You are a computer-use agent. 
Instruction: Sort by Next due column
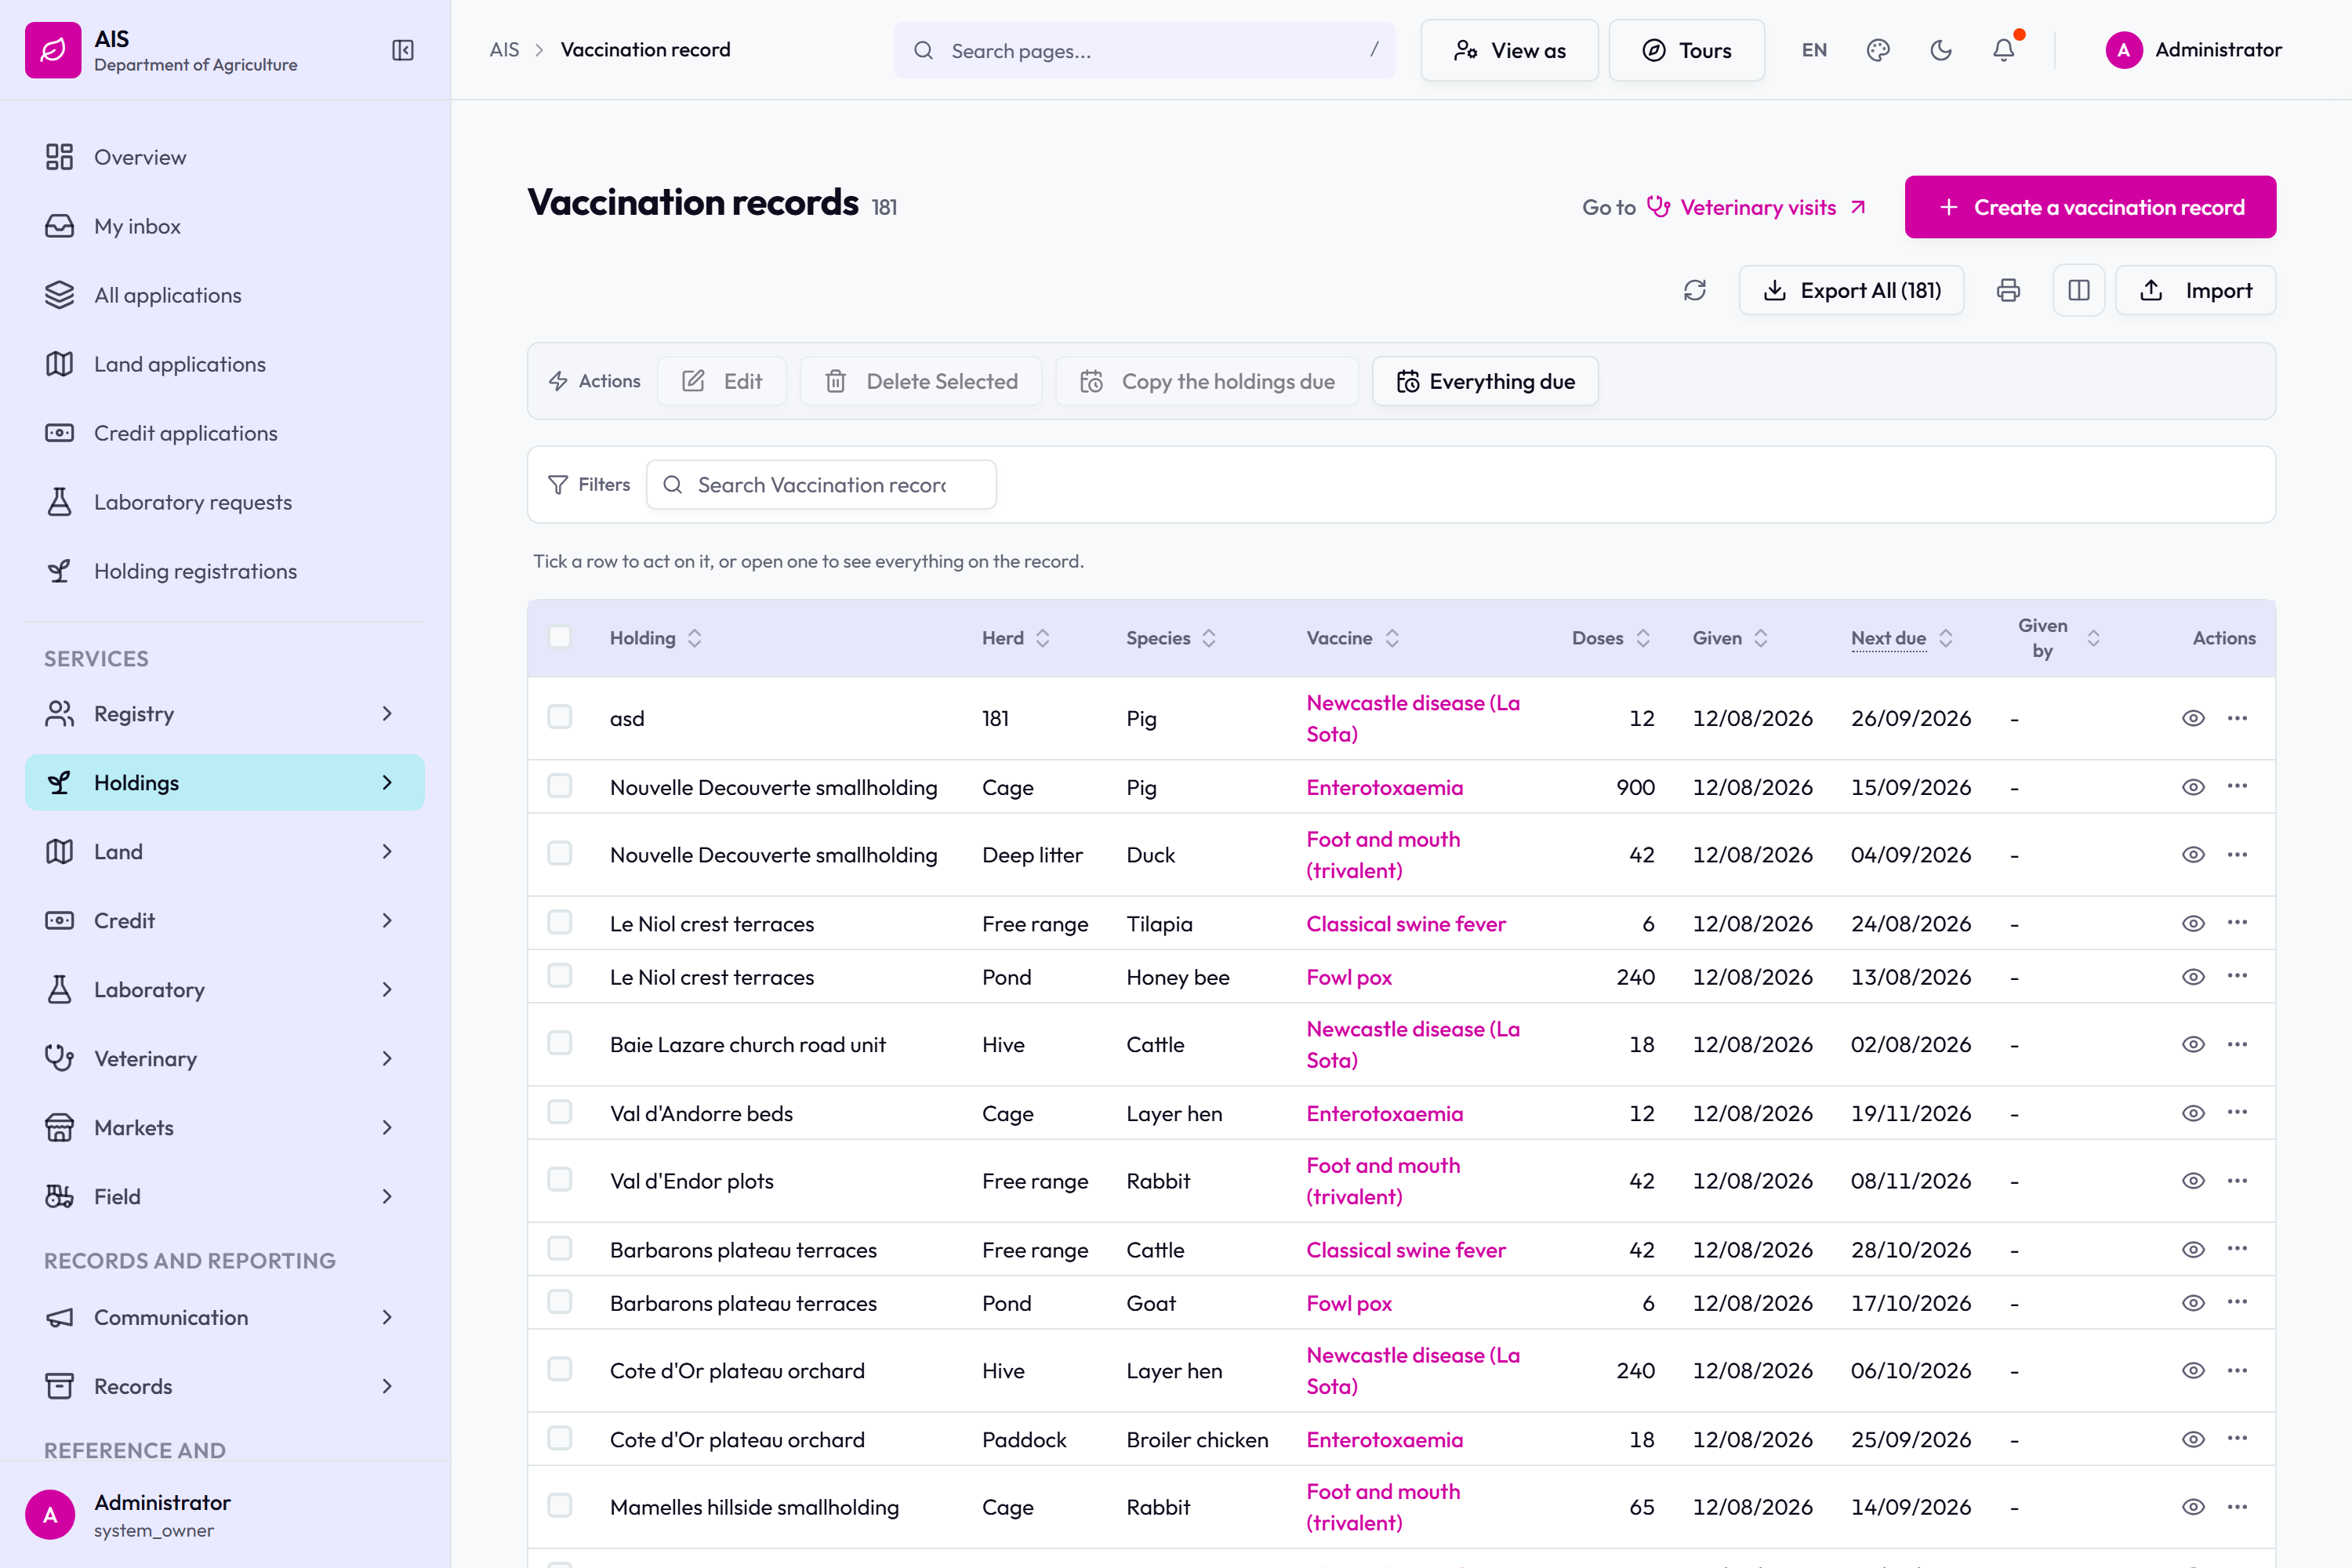1901,638
